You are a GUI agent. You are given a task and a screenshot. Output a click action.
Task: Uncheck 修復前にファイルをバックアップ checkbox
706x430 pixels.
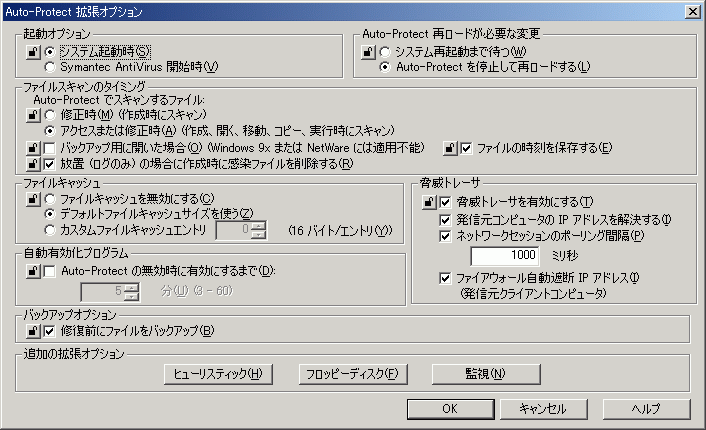tap(50, 331)
